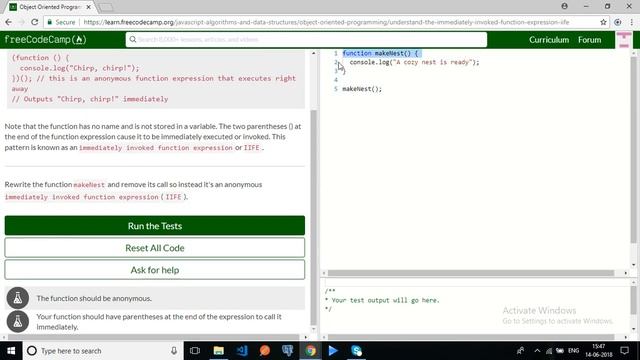The height and width of the screenshot is (360, 640).
Task: Click flask icon for parentheses test
Action: 18,321
